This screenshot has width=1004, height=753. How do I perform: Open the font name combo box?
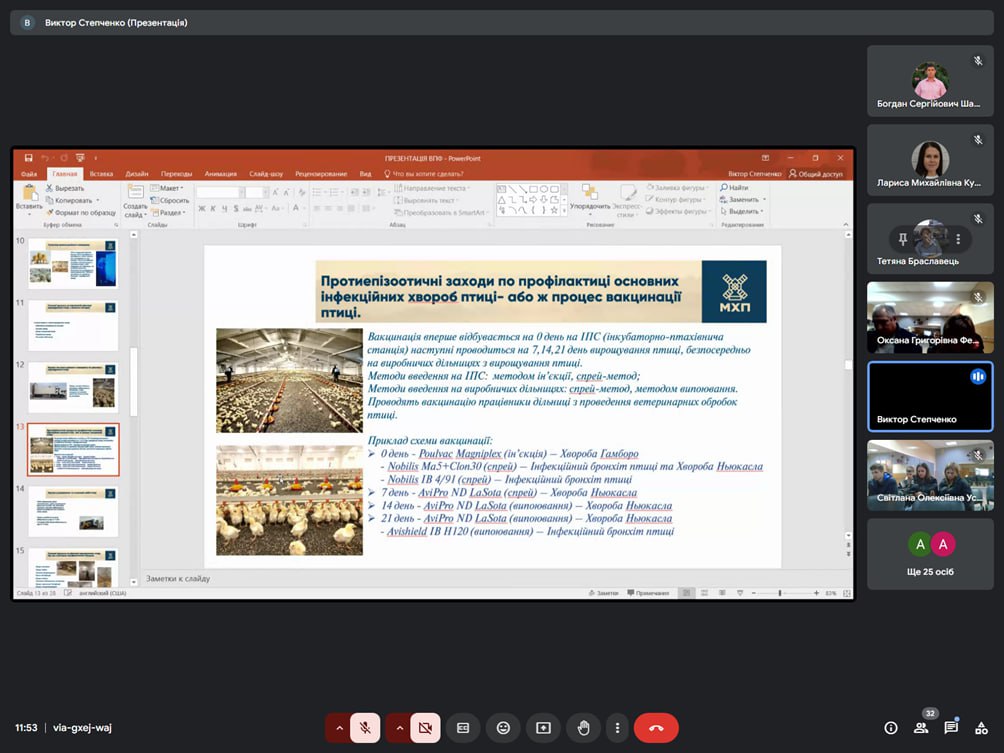pyautogui.click(x=221, y=193)
